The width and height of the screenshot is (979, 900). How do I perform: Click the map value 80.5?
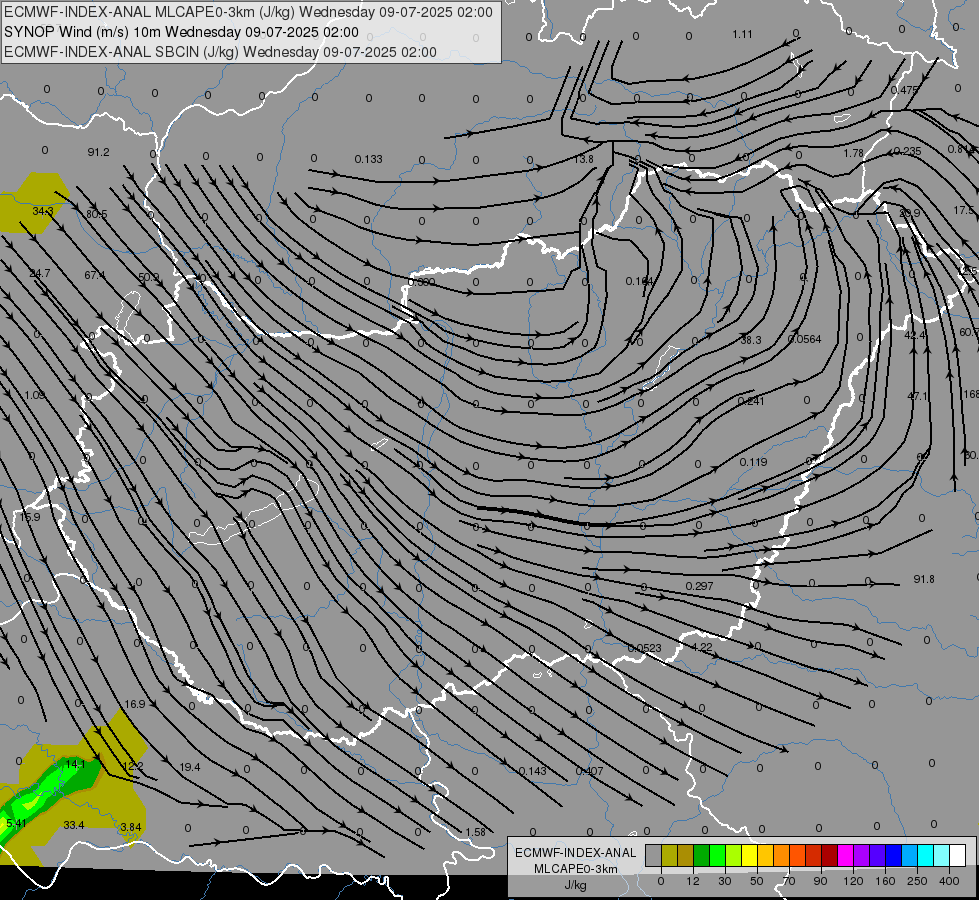click(97, 214)
